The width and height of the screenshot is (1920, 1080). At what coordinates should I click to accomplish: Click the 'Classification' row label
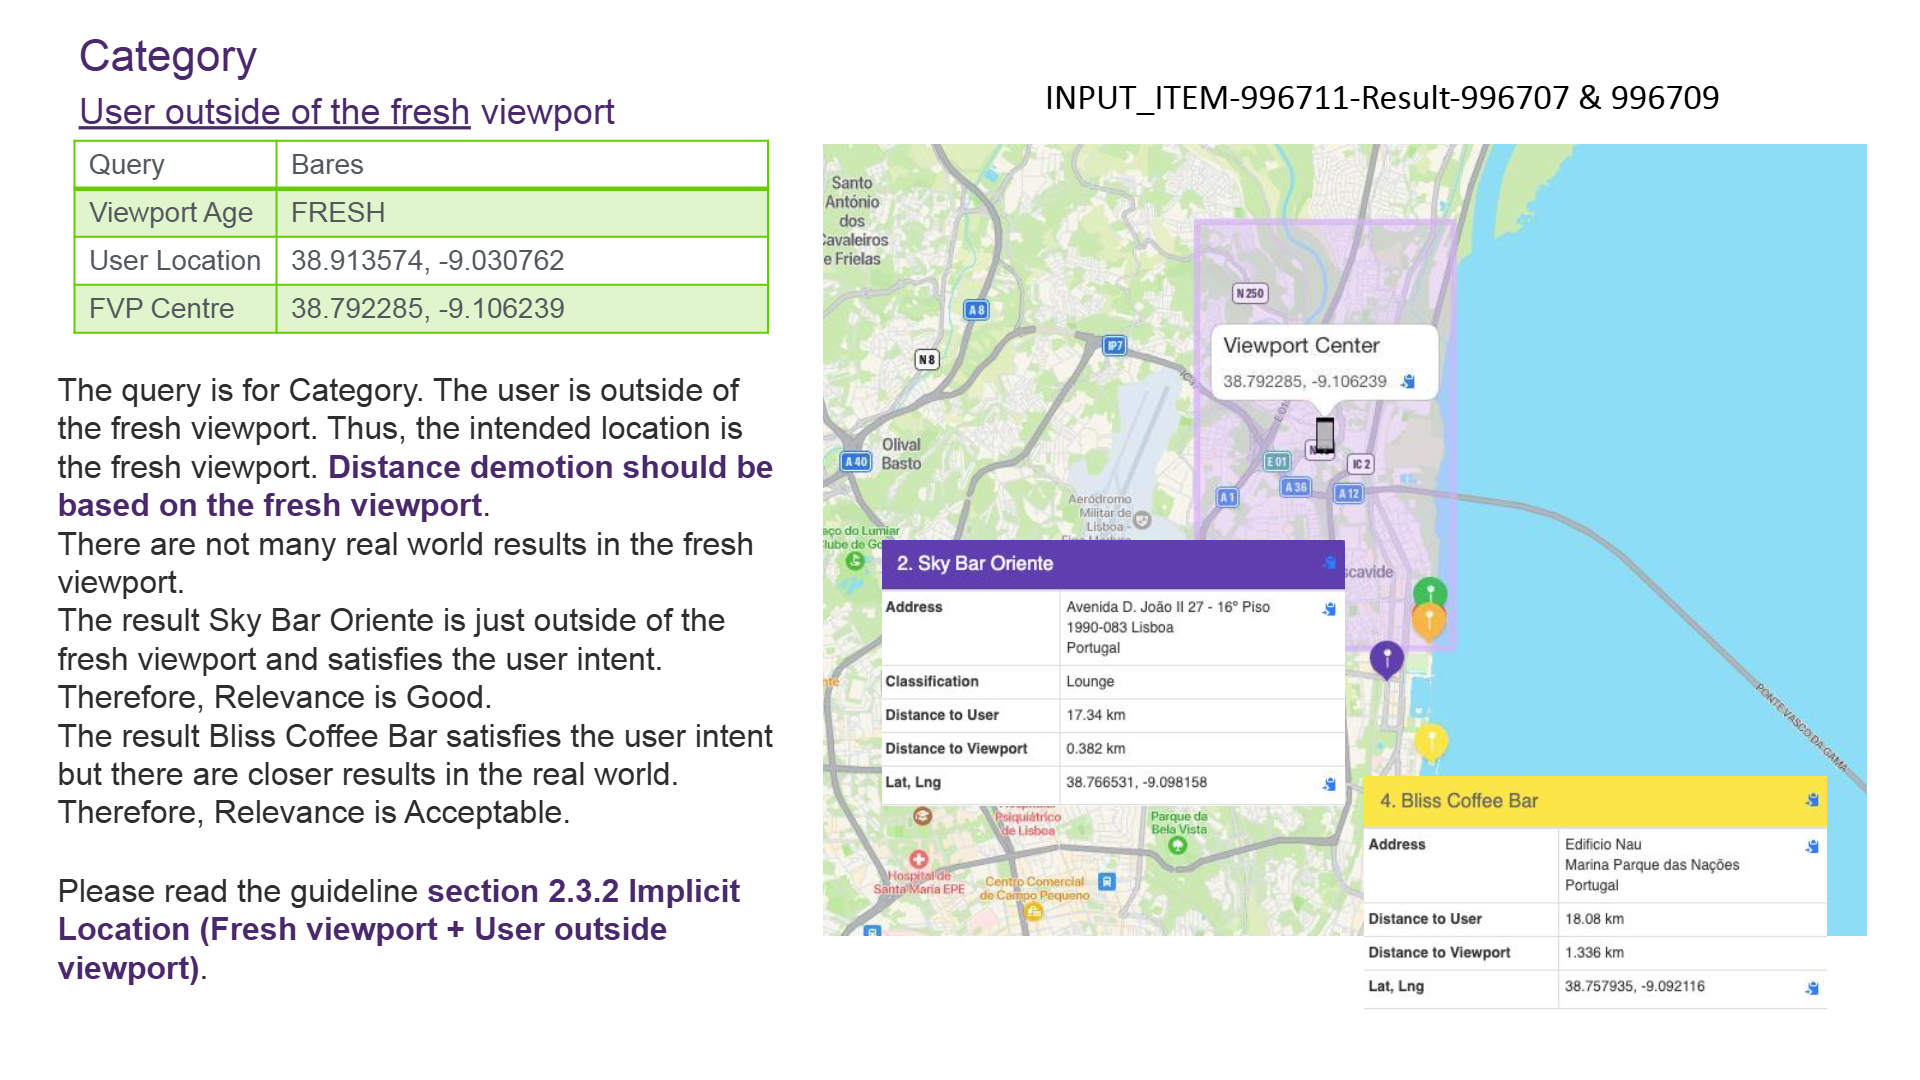click(x=931, y=682)
